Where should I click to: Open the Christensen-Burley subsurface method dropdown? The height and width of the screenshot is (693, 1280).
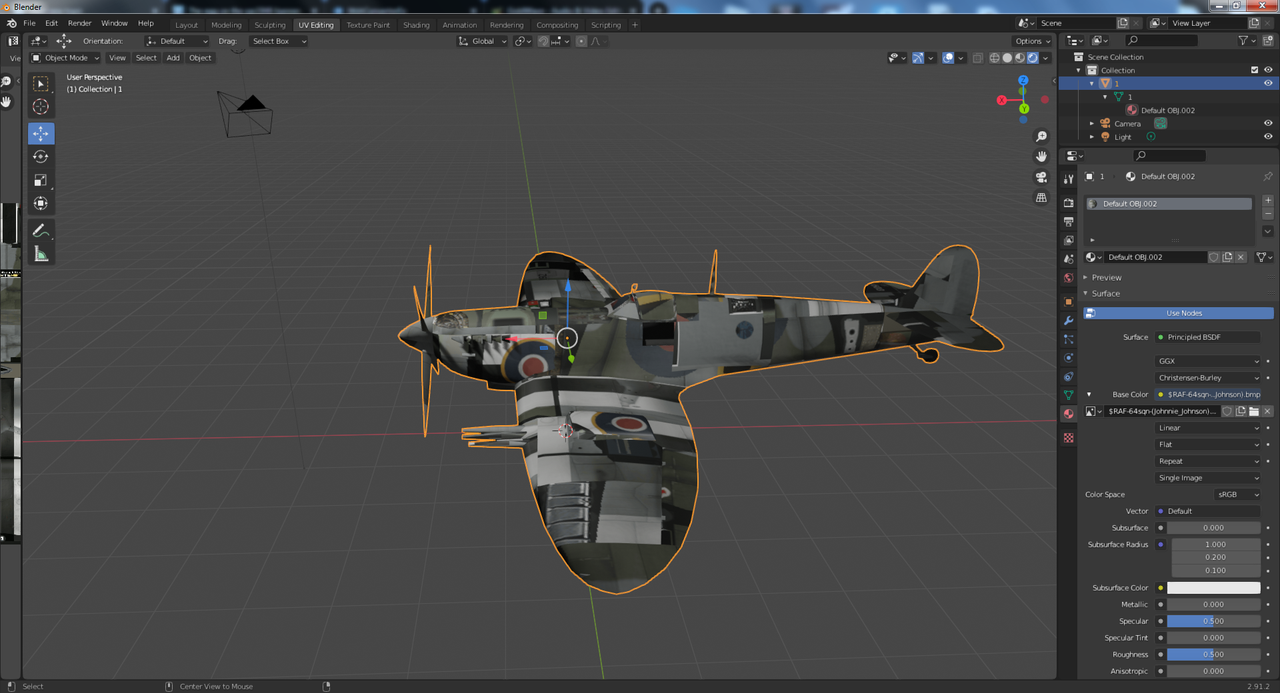(x=1208, y=378)
